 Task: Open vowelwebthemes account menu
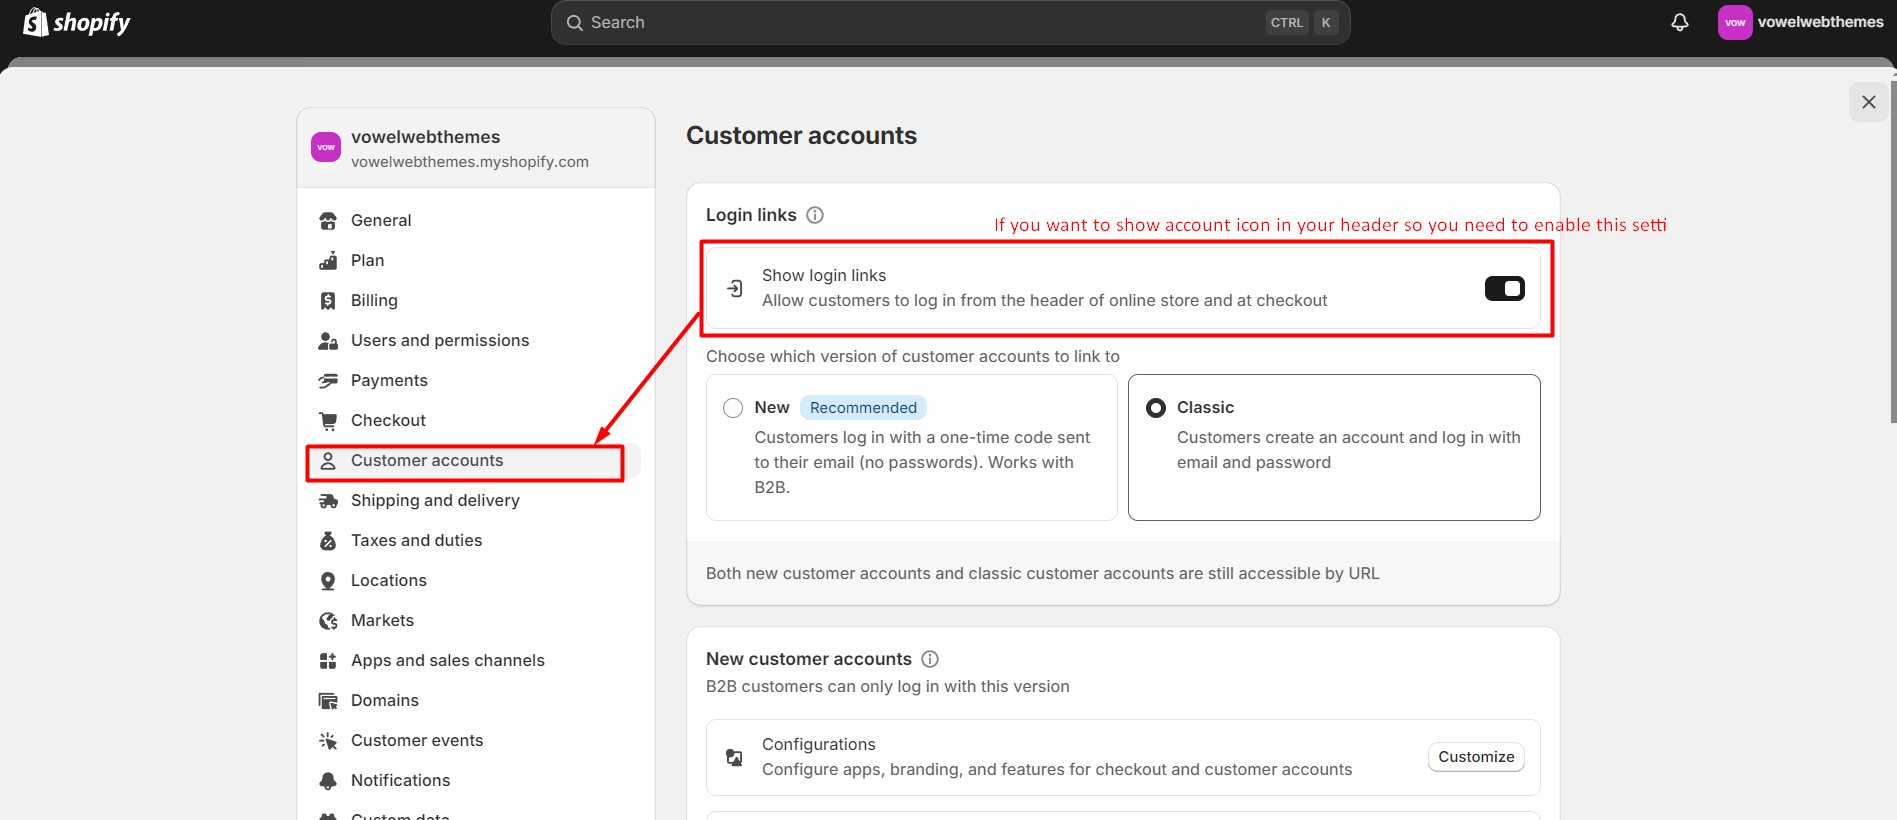coord(1801,22)
